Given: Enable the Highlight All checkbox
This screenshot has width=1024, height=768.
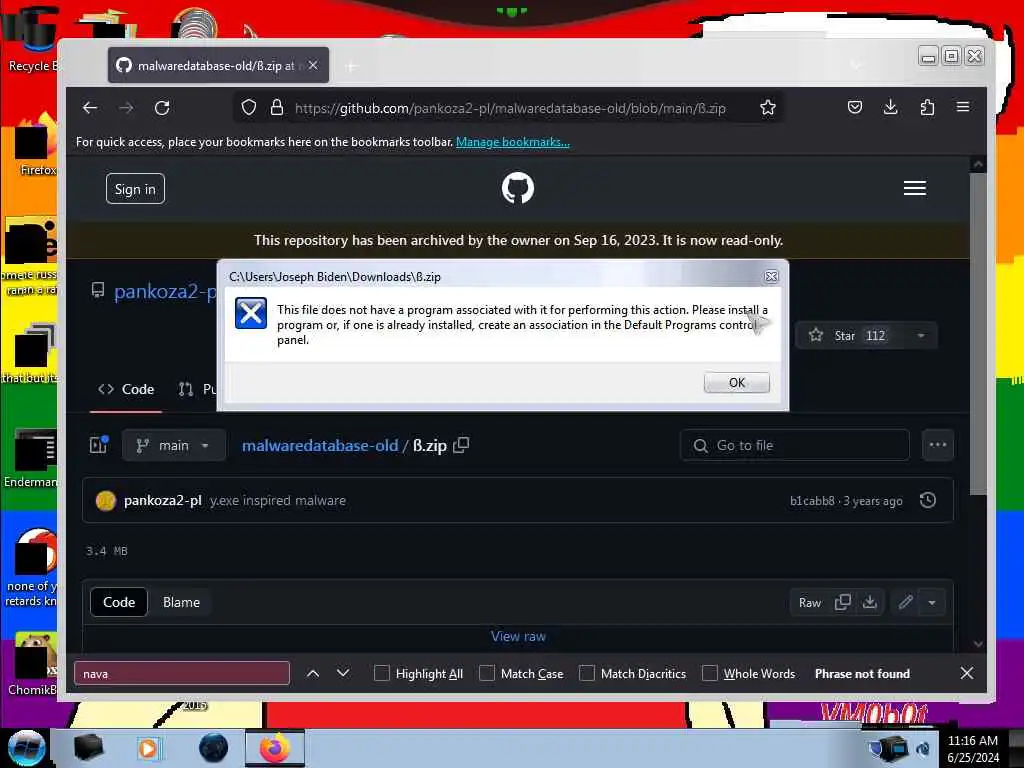Looking at the screenshot, I should pyautogui.click(x=381, y=673).
